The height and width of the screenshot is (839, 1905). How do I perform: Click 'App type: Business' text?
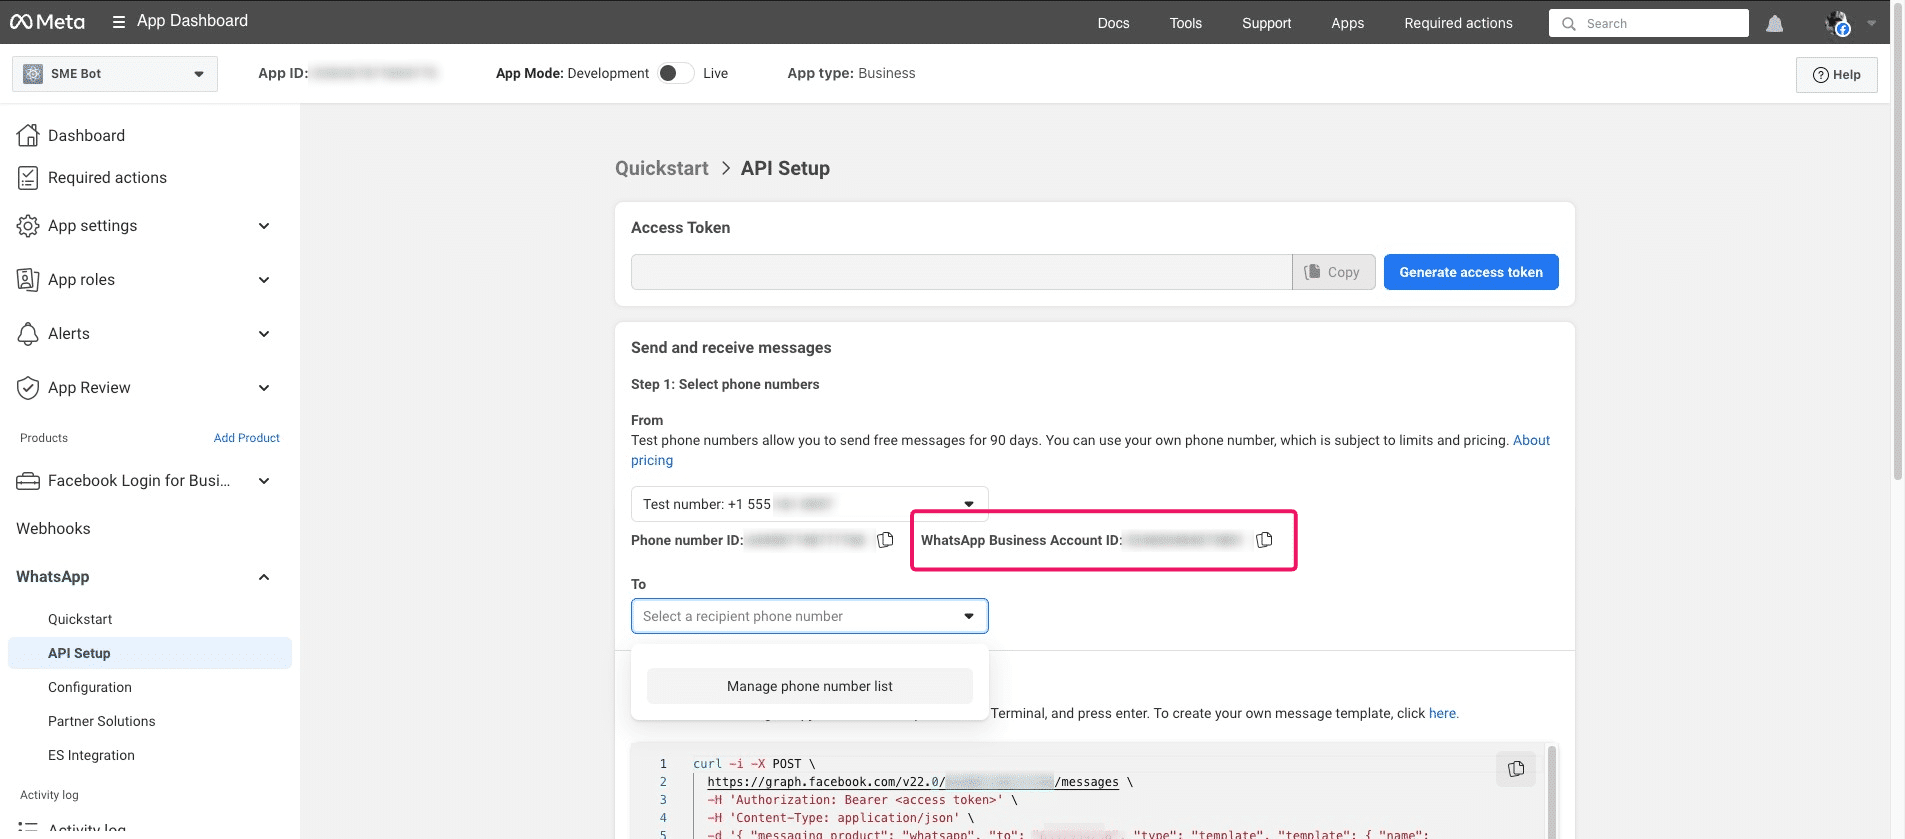click(851, 73)
